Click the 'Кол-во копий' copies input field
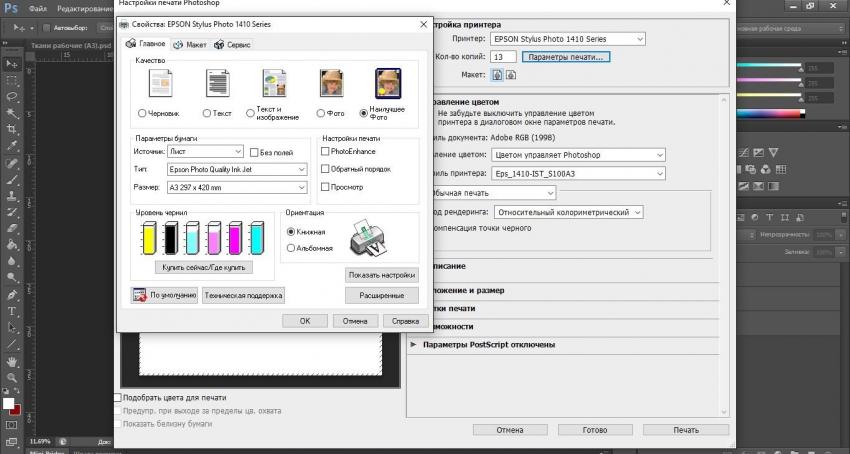The width and height of the screenshot is (850, 454). coord(503,57)
